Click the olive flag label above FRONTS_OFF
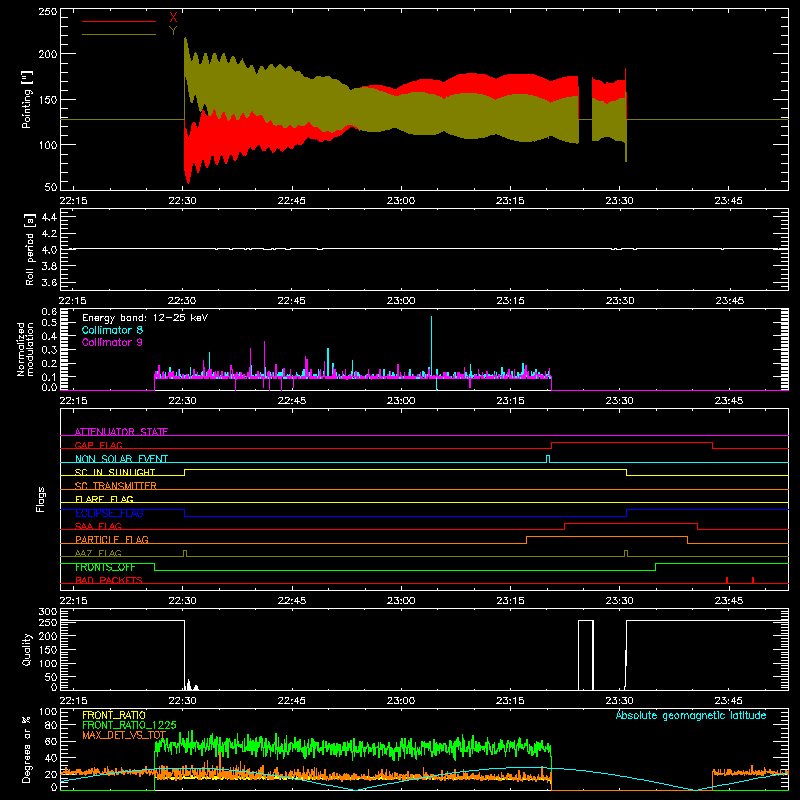 98,553
